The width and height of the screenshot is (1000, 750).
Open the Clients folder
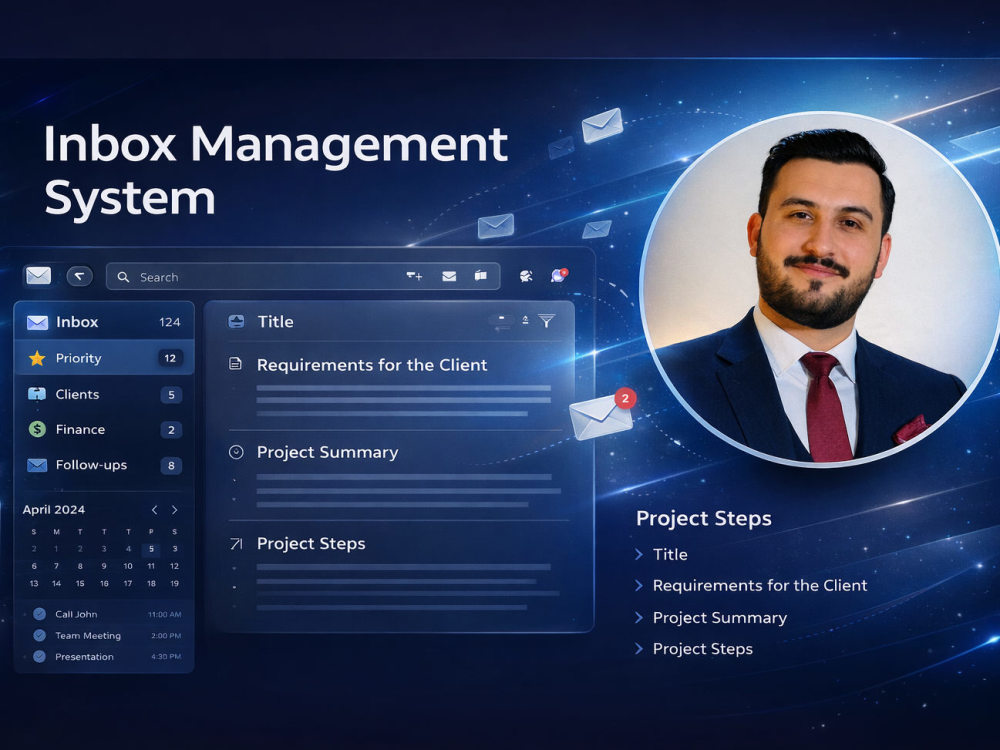[x=104, y=394]
